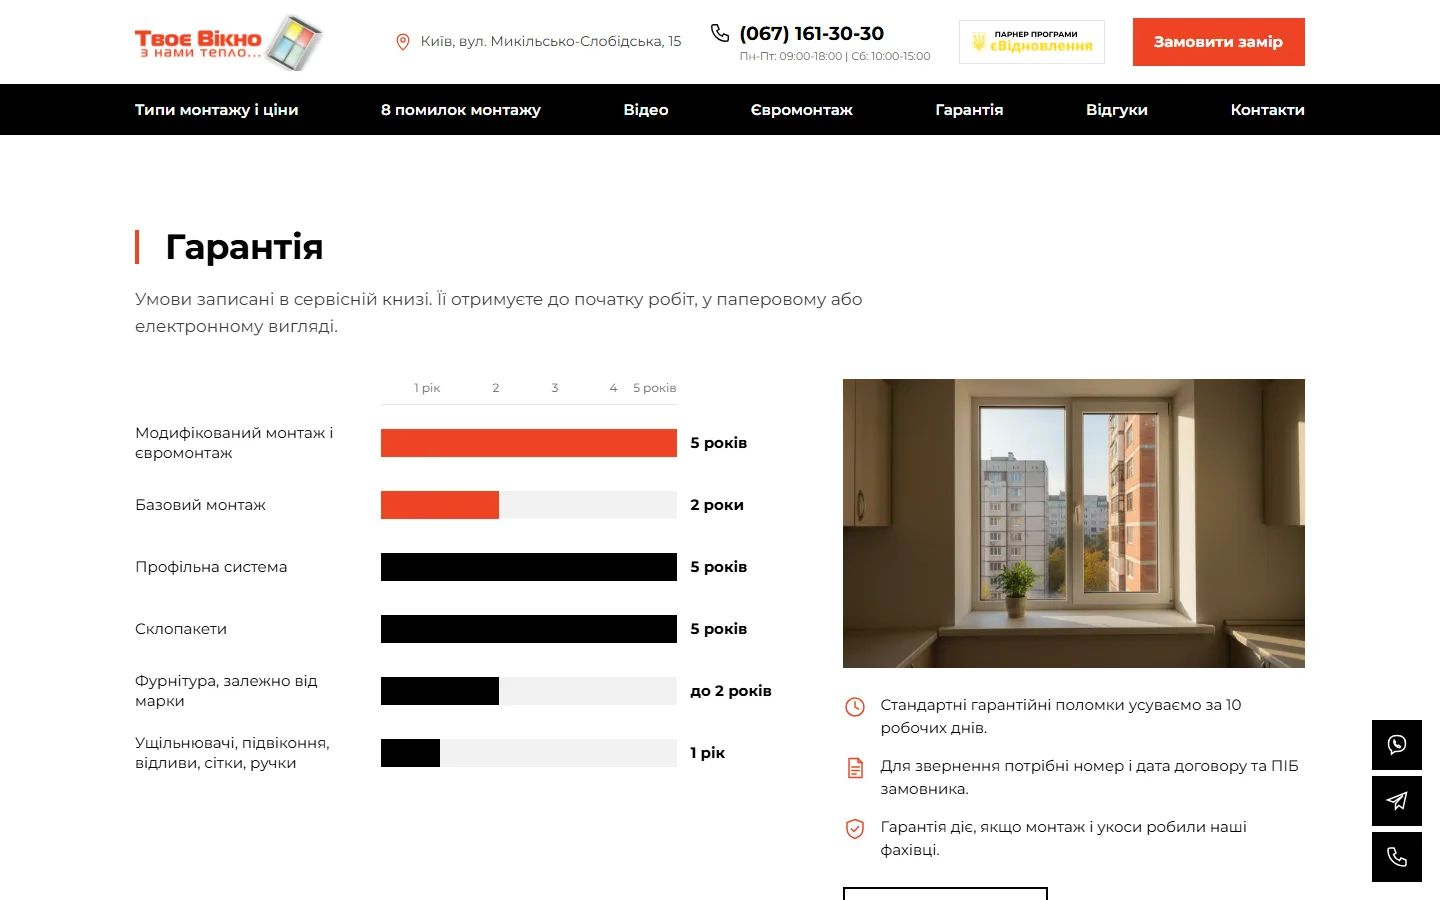Click the Гарантія section heading
1440x900 pixels.
point(244,247)
